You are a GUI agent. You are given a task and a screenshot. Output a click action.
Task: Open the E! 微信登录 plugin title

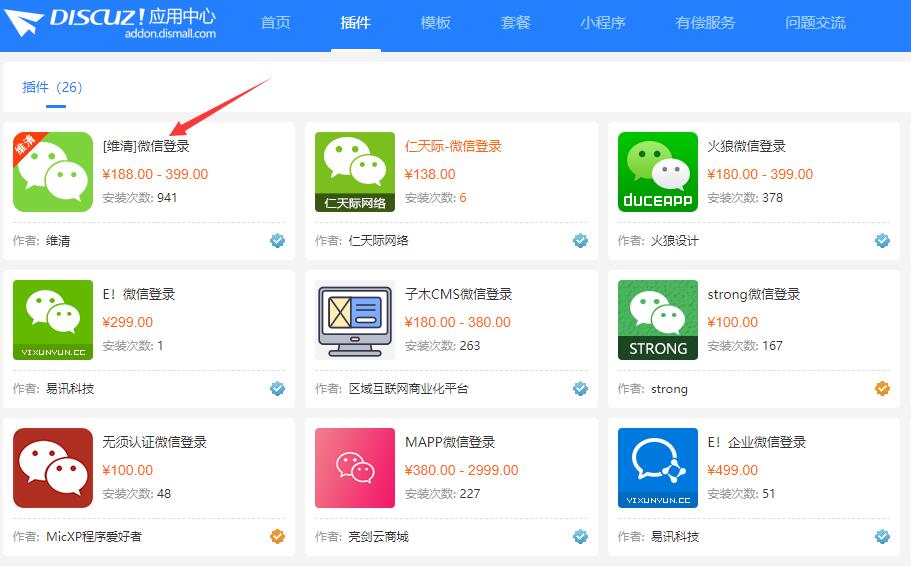(139, 295)
